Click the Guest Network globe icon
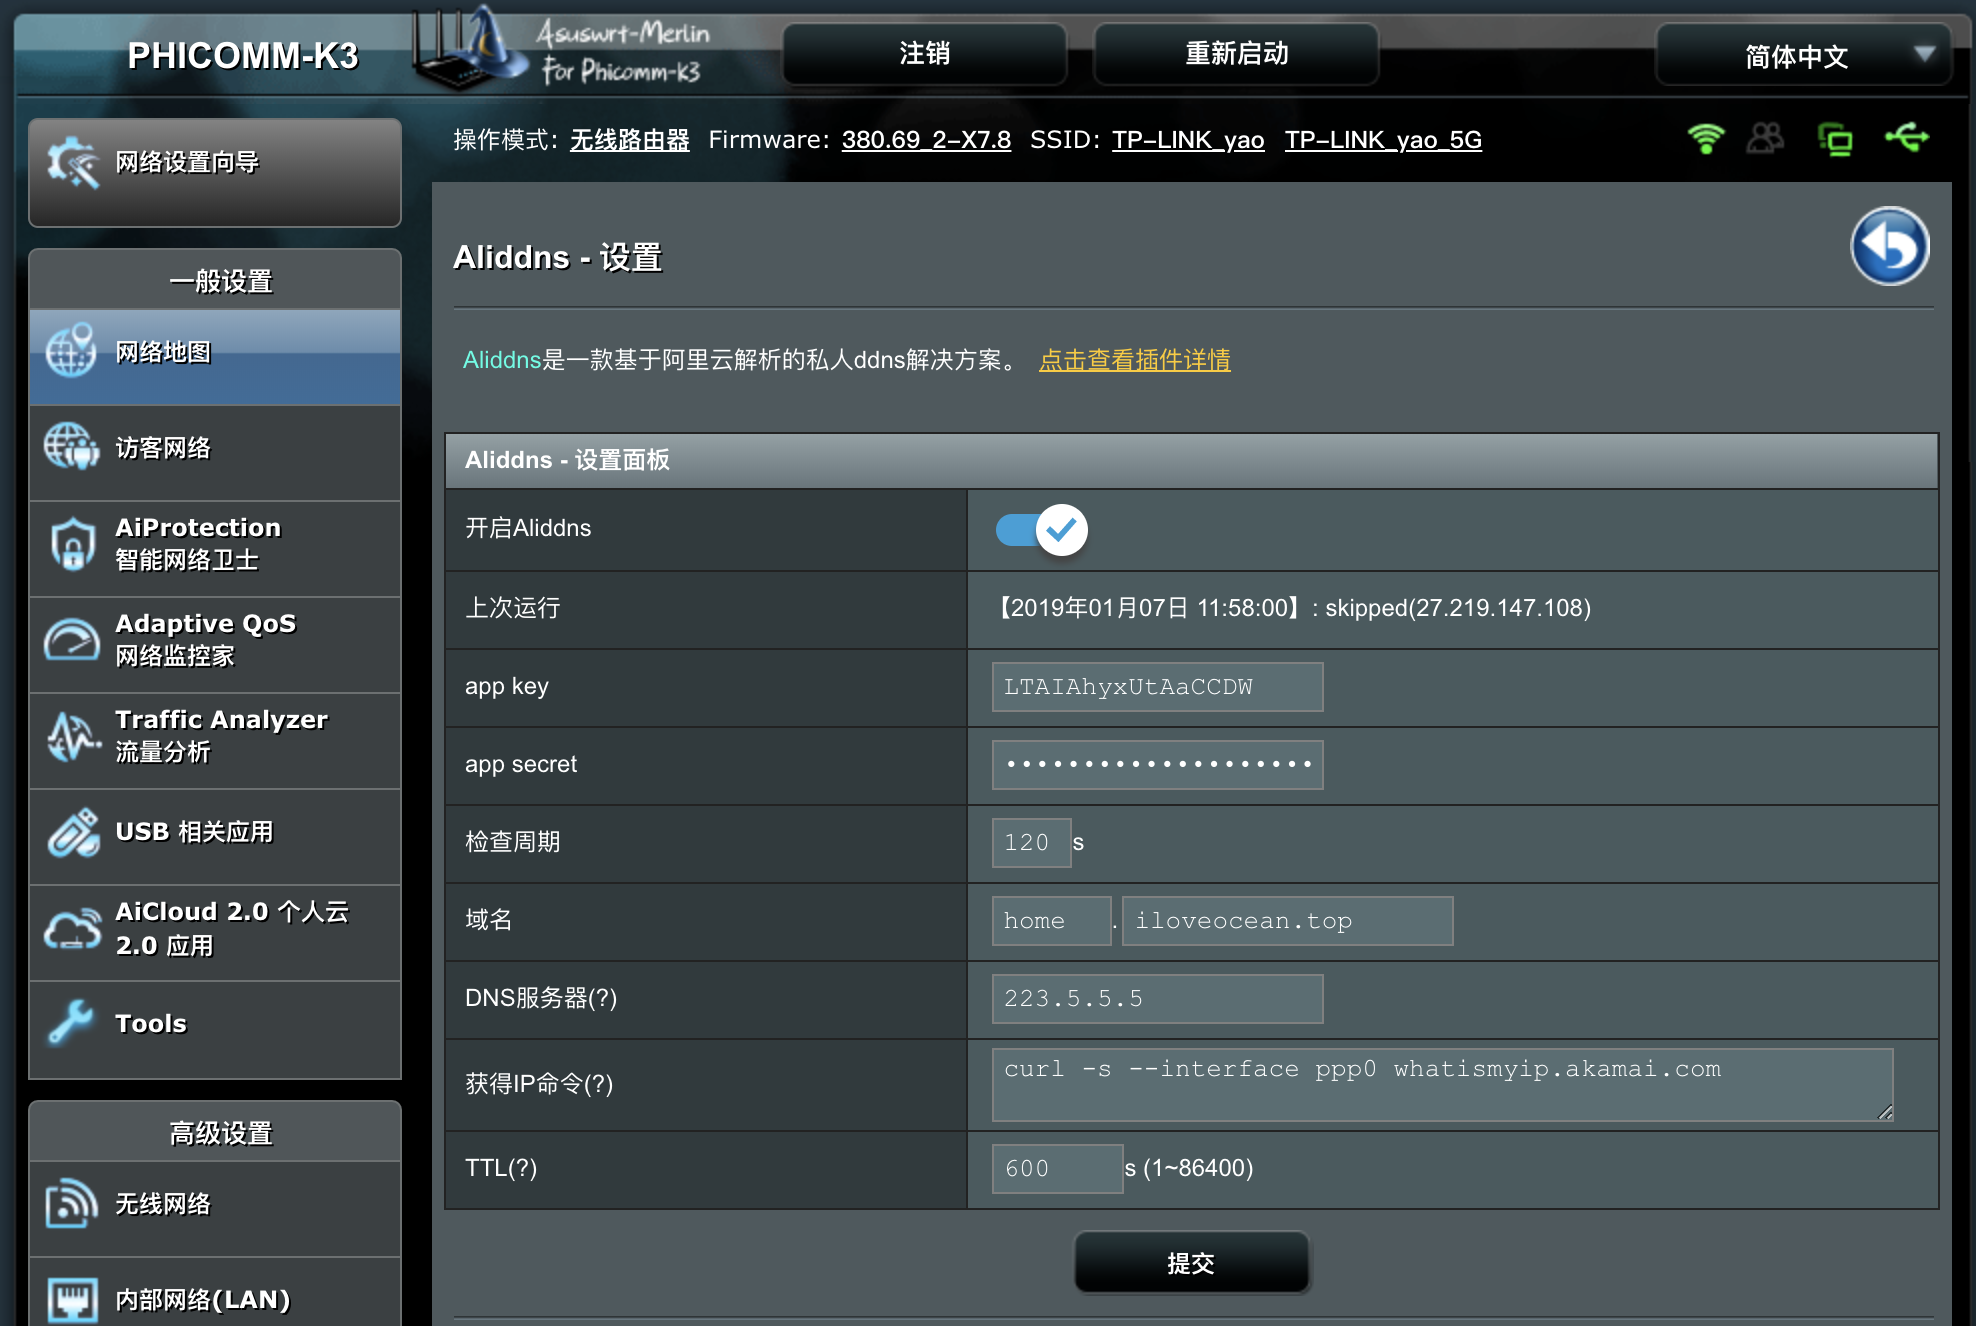1976x1326 pixels. click(x=71, y=446)
